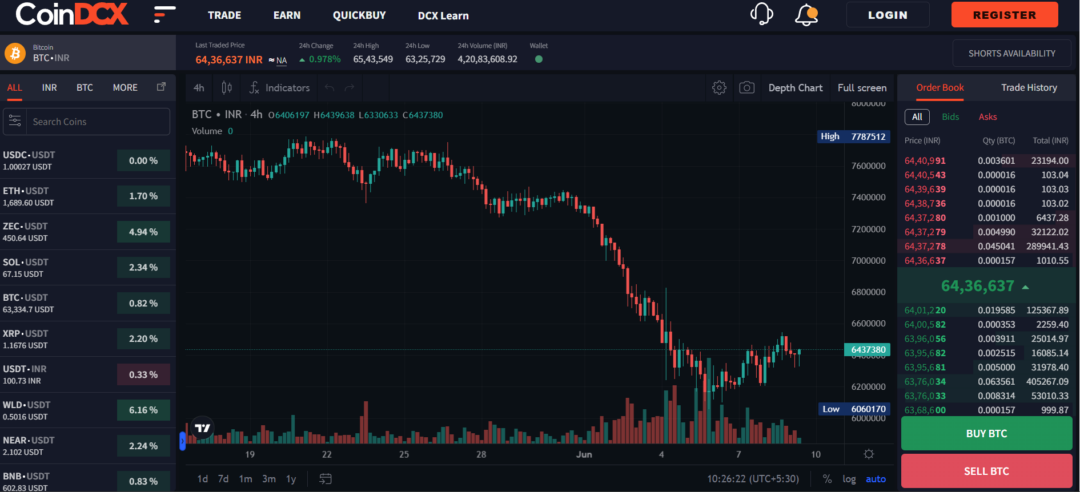Open the MORE markets tab
This screenshot has height=492, width=1080.
125,88
